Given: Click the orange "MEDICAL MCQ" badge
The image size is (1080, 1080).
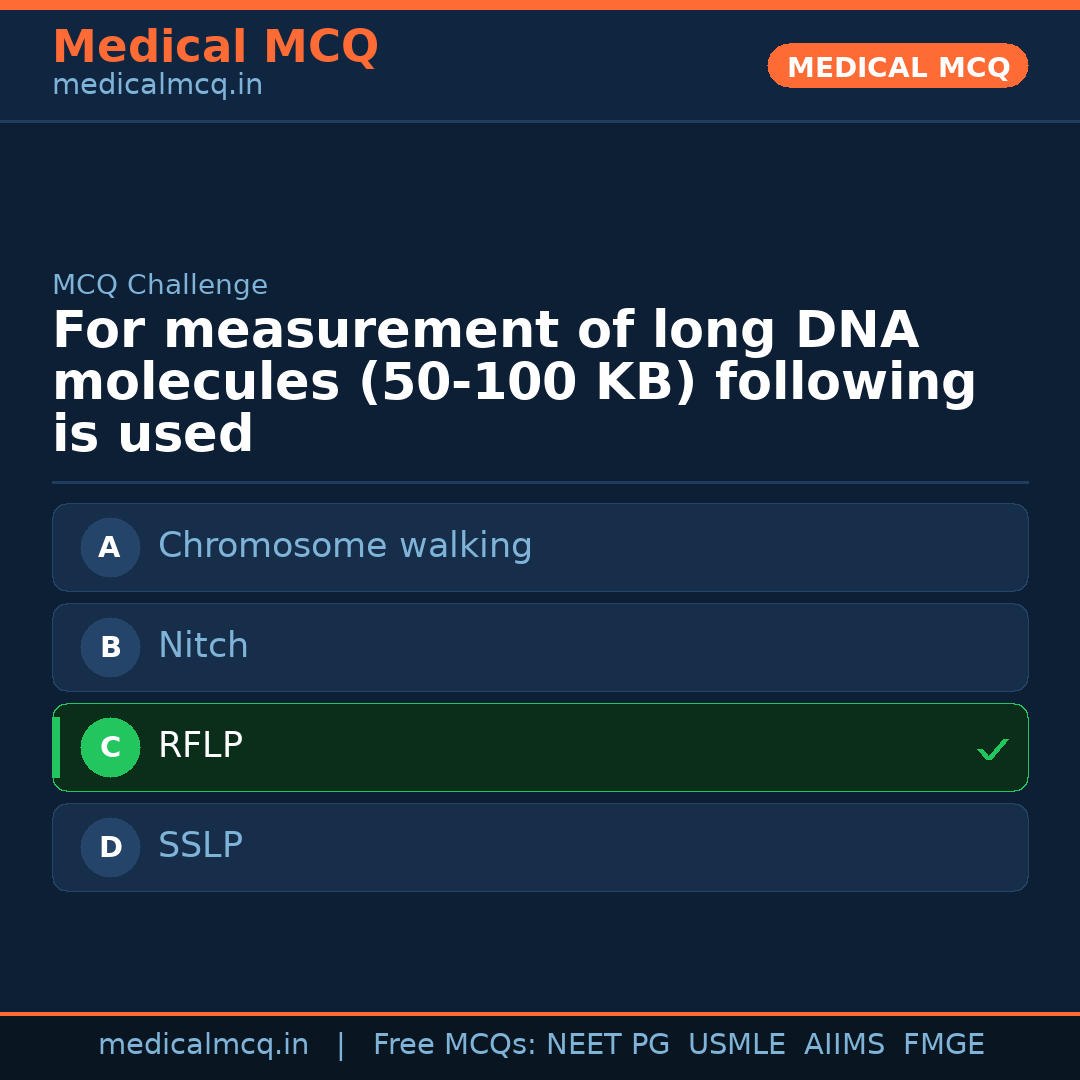Looking at the screenshot, I should click(897, 67).
